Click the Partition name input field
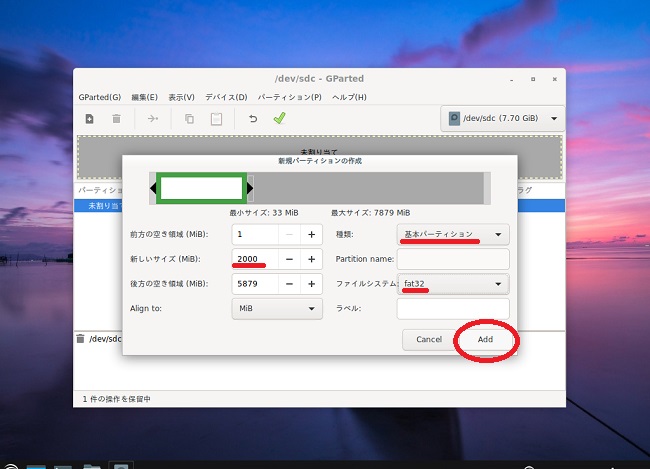This screenshot has width=650, height=469. click(x=453, y=259)
